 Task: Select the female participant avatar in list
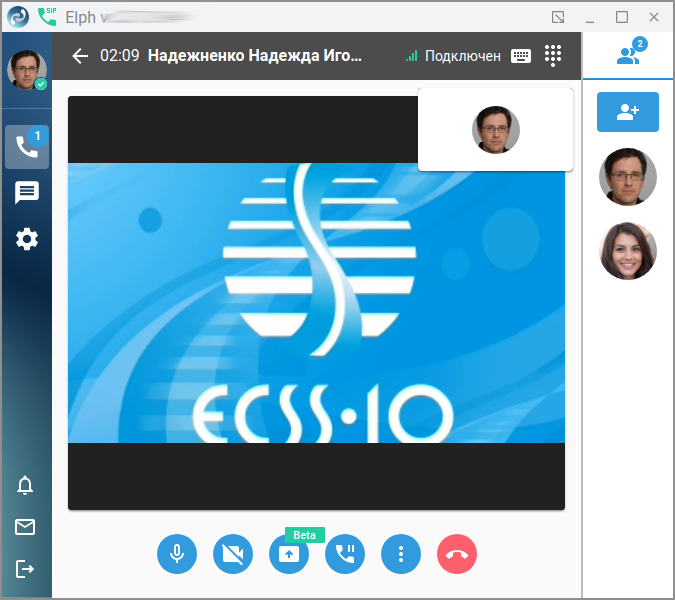point(628,251)
